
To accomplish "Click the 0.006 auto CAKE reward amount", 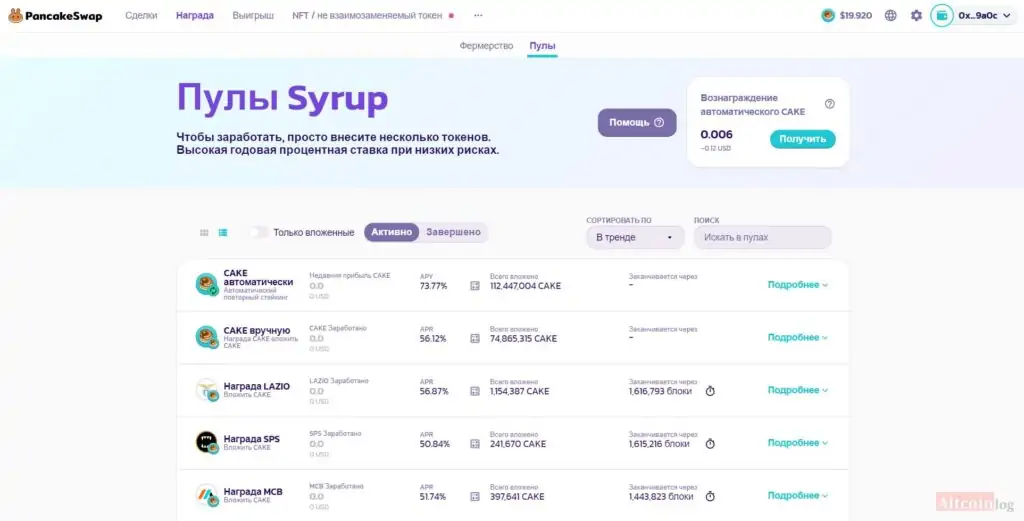I will tap(716, 134).
